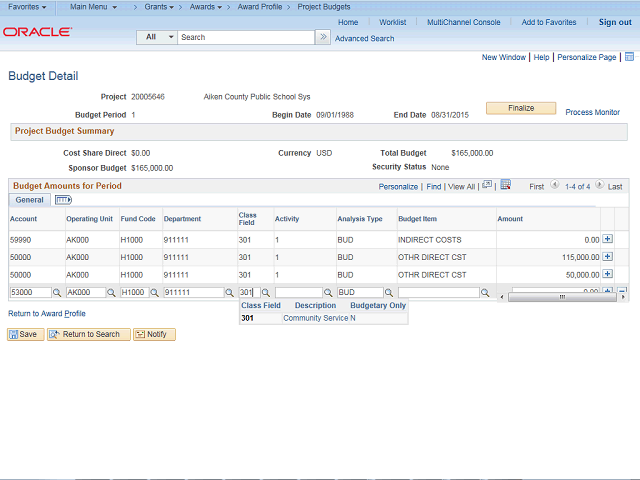The image size is (640, 480).
Task: Click the Return to Award Profile link
Action: [47, 313]
